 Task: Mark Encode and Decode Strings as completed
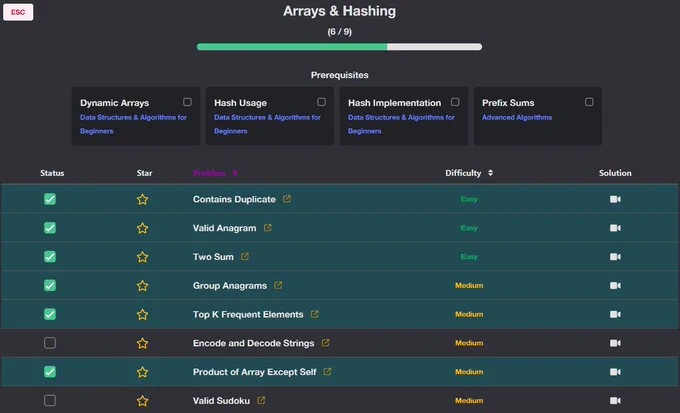[x=50, y=343]
